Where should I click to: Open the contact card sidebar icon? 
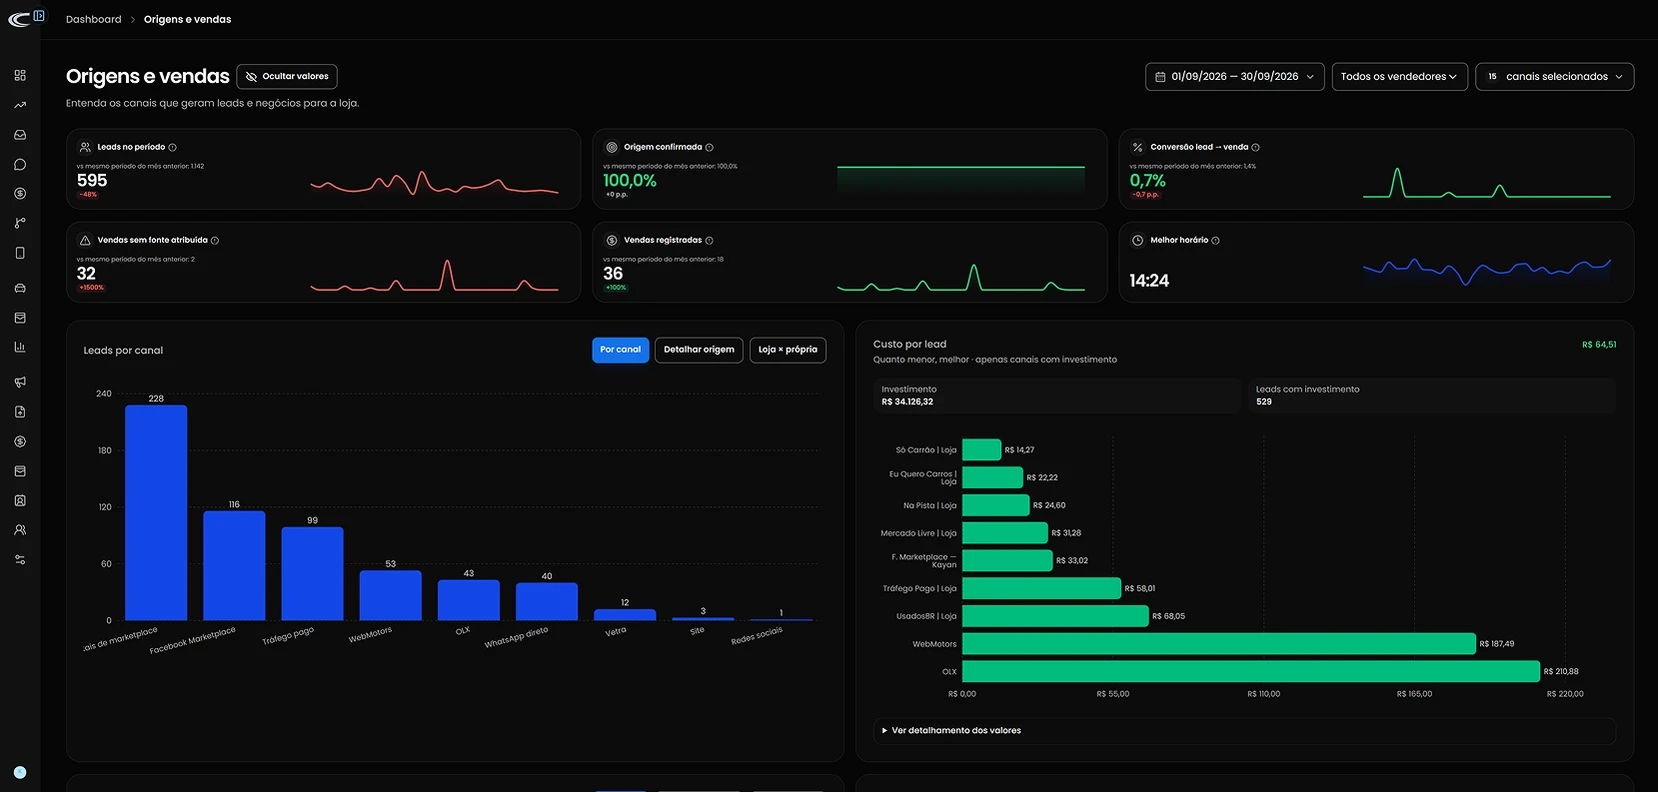coord(20,500)
